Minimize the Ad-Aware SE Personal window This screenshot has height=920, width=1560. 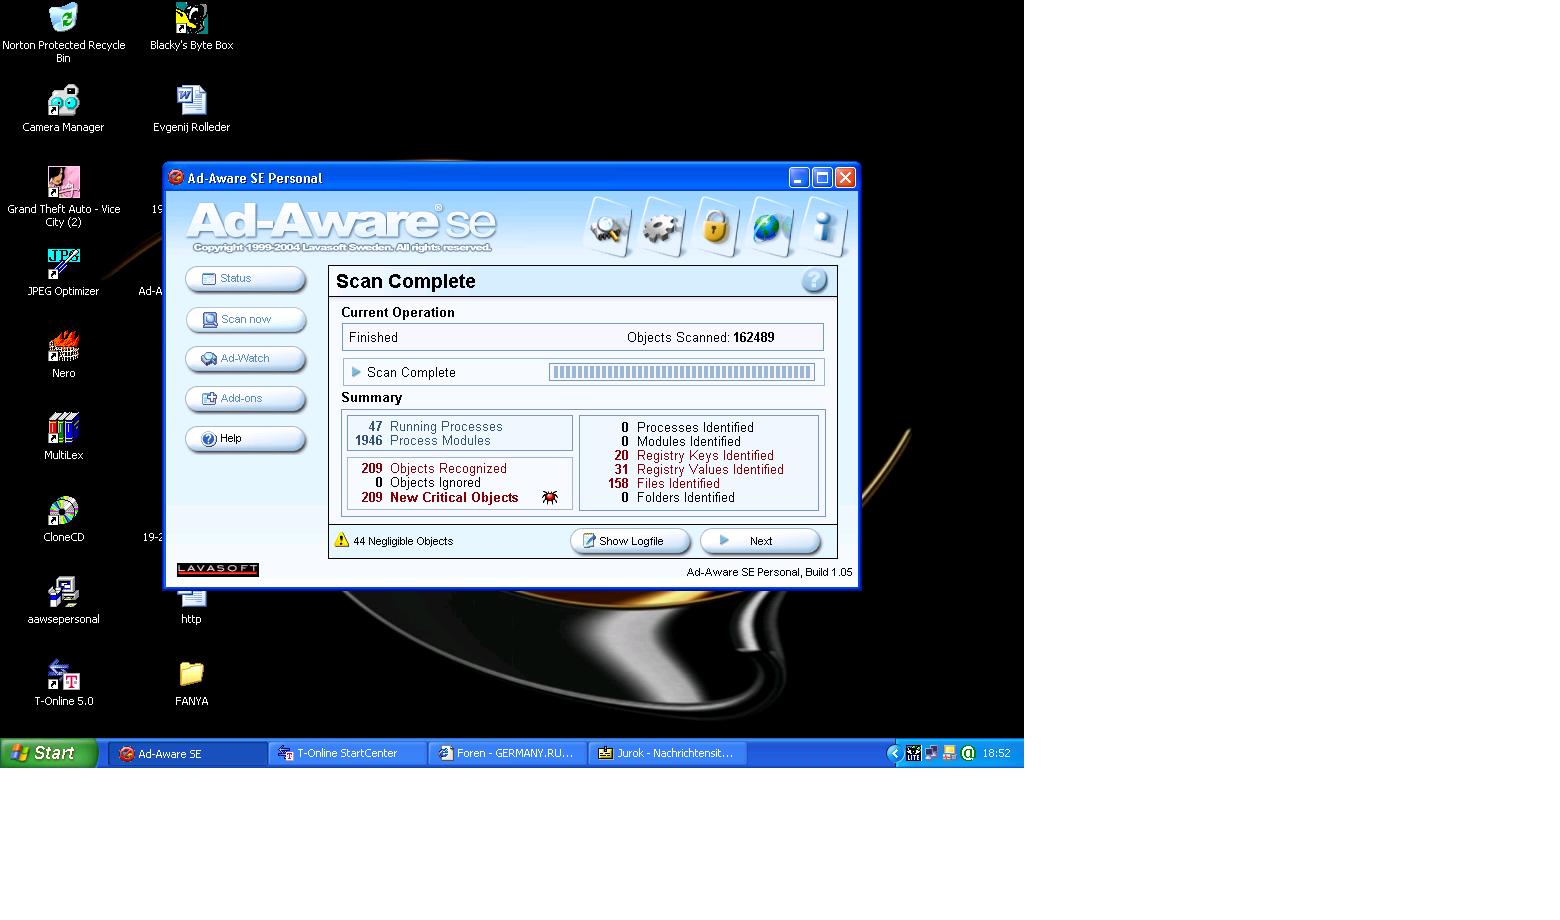pos(798,178)
